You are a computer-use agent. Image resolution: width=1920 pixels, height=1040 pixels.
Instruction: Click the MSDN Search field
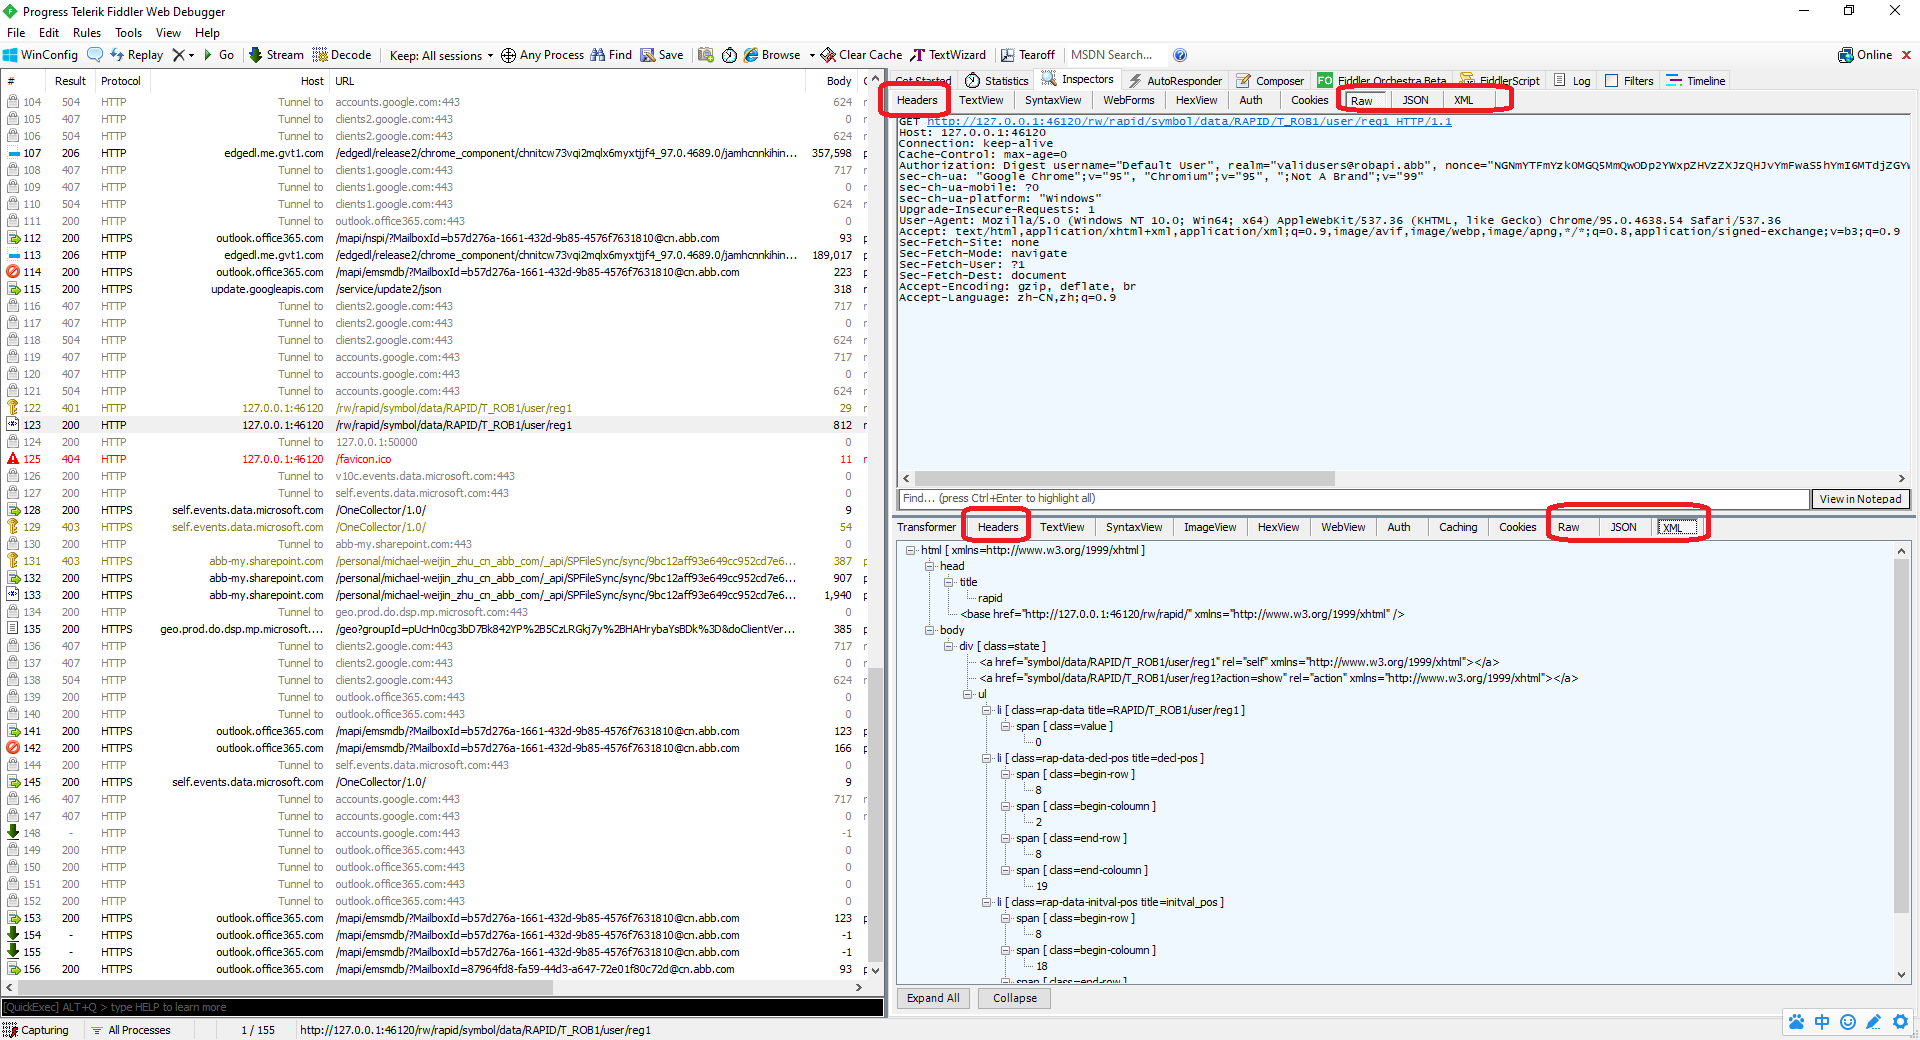pos(1114,55)
